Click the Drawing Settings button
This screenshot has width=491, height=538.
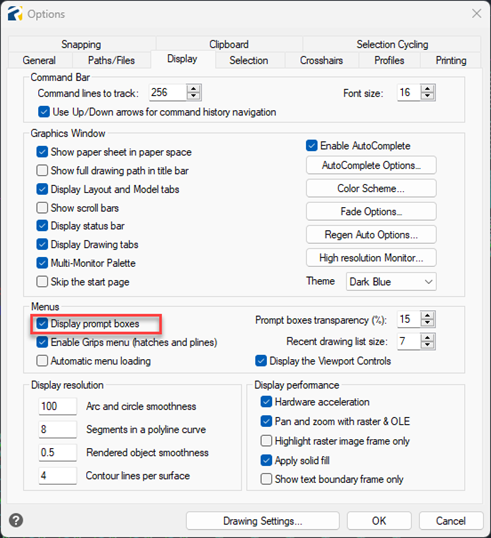tap(262, 521)
